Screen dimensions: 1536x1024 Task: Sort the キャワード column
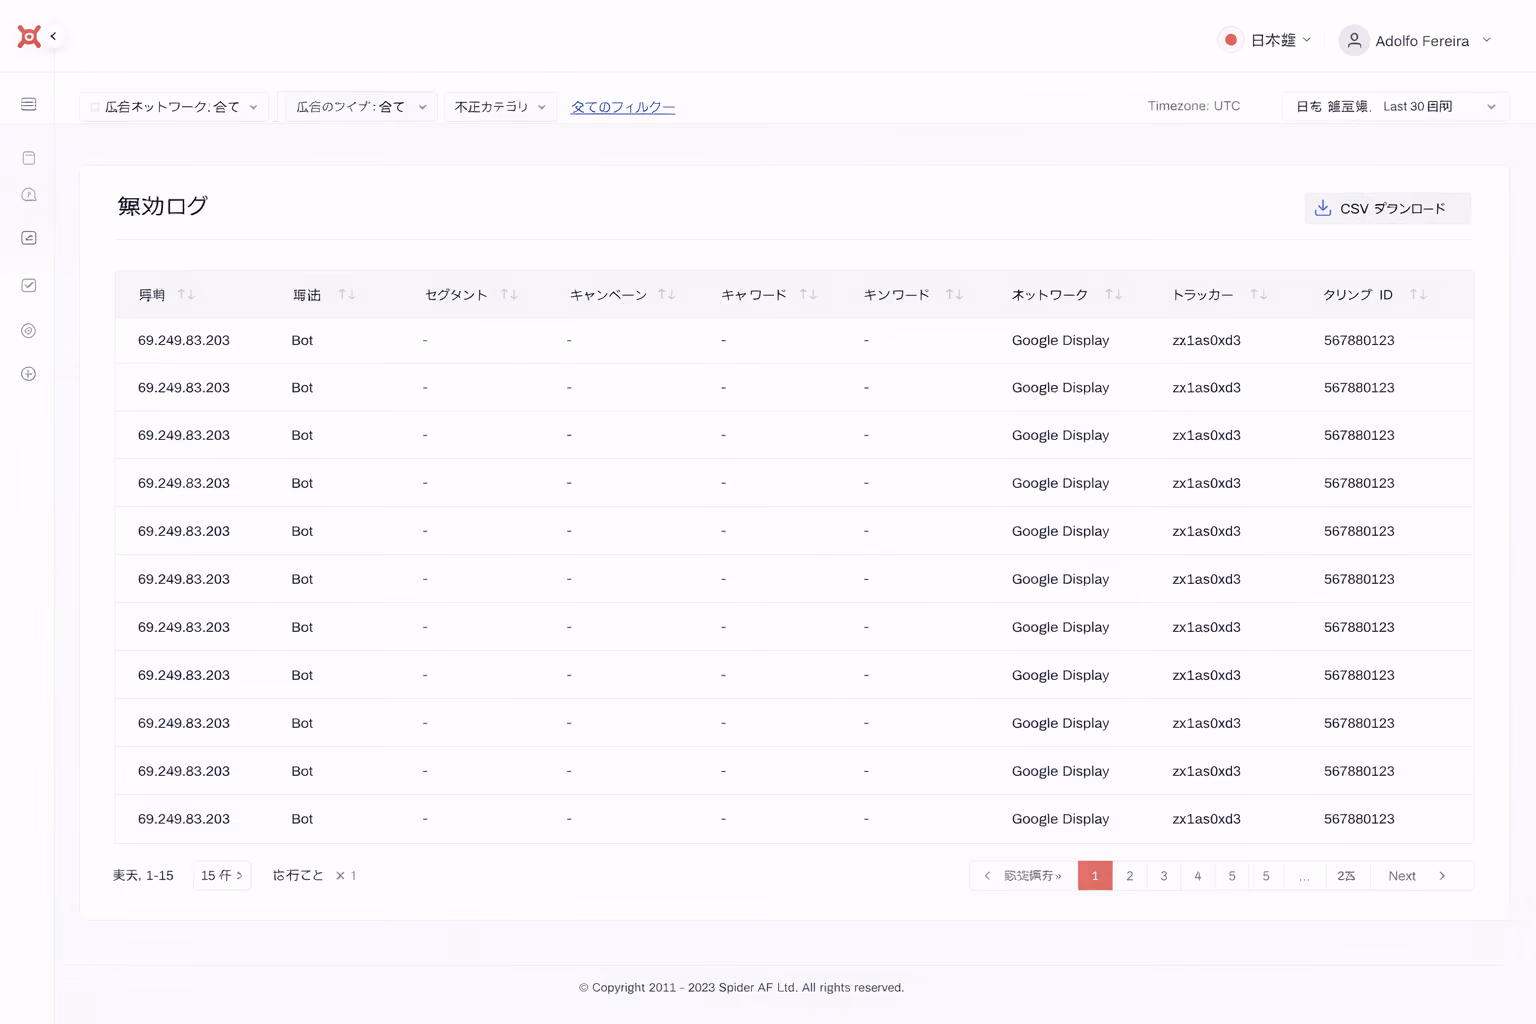click(x=809, y=294)
